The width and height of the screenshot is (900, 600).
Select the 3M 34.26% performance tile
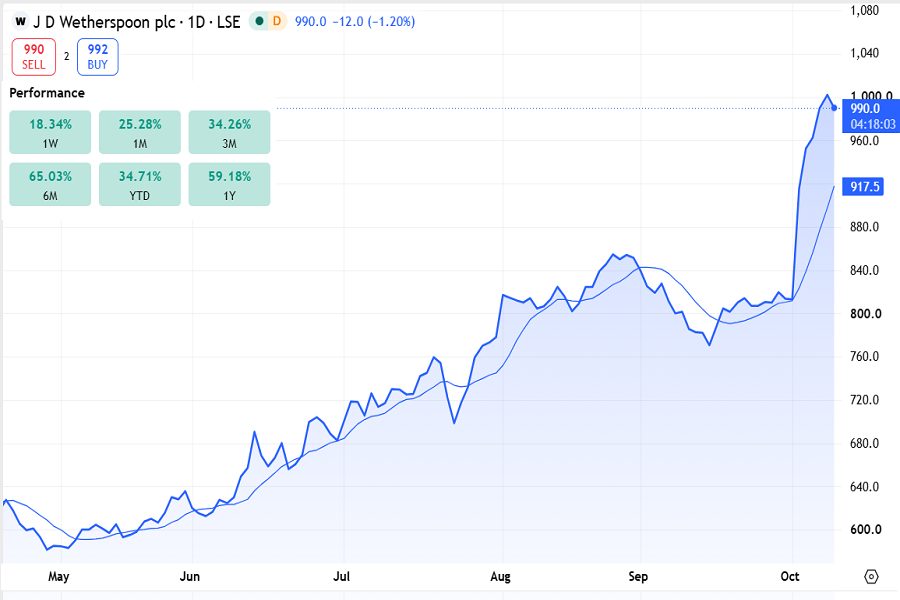click(229, 132)
